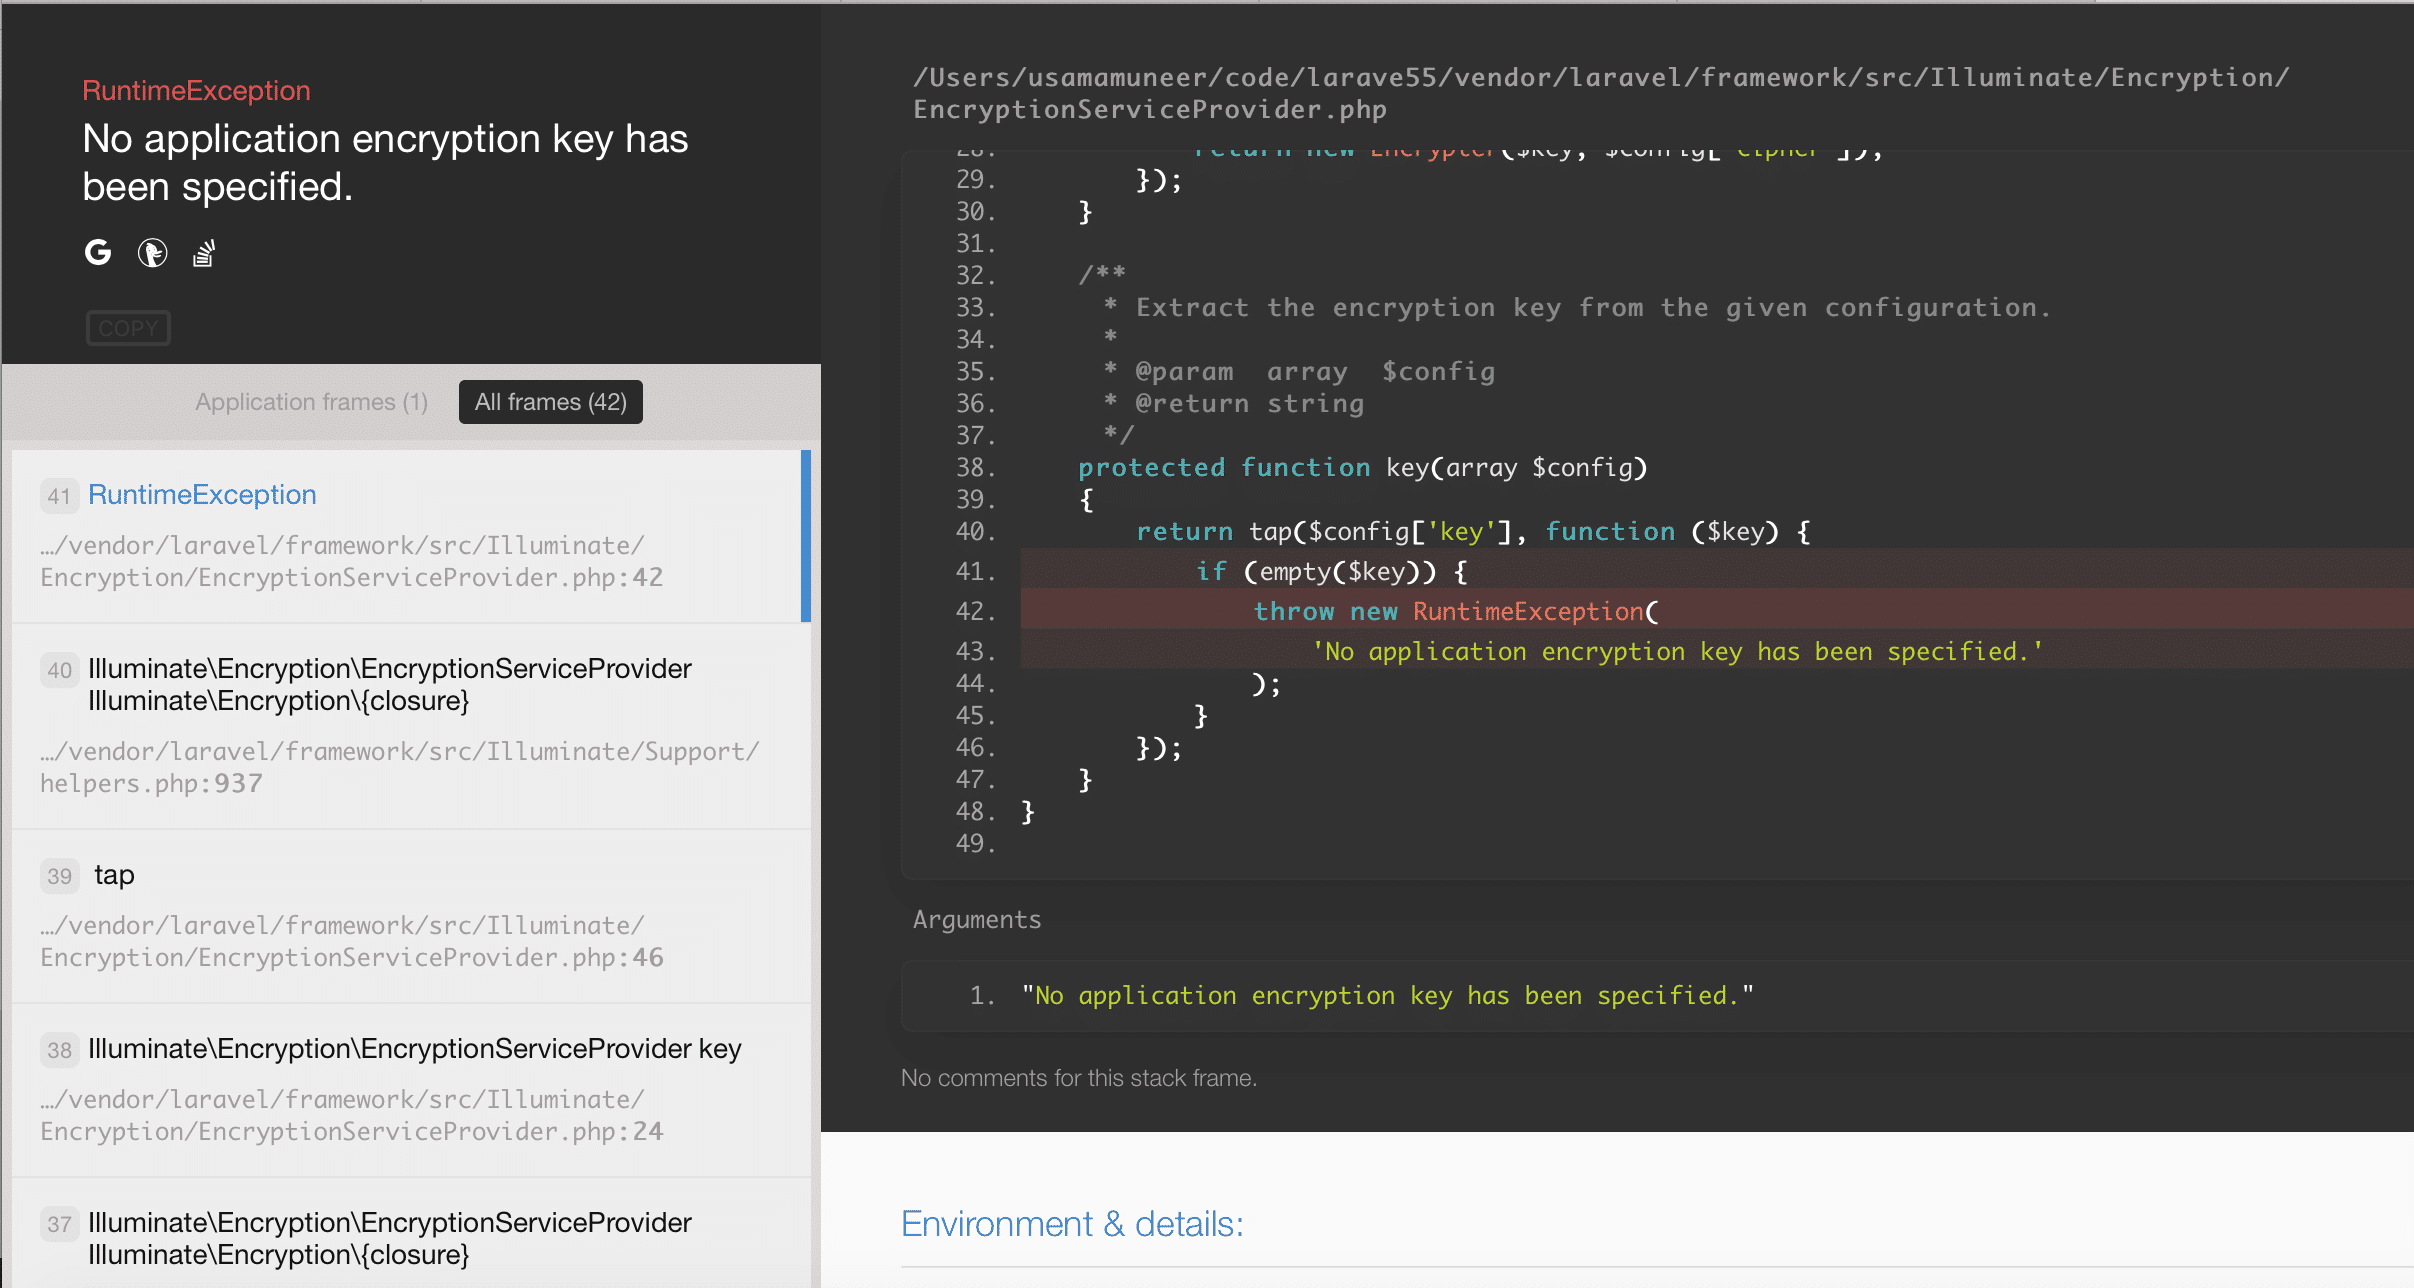Search the error on Google icon
2414x1288 pixels.
pos(98,253)
